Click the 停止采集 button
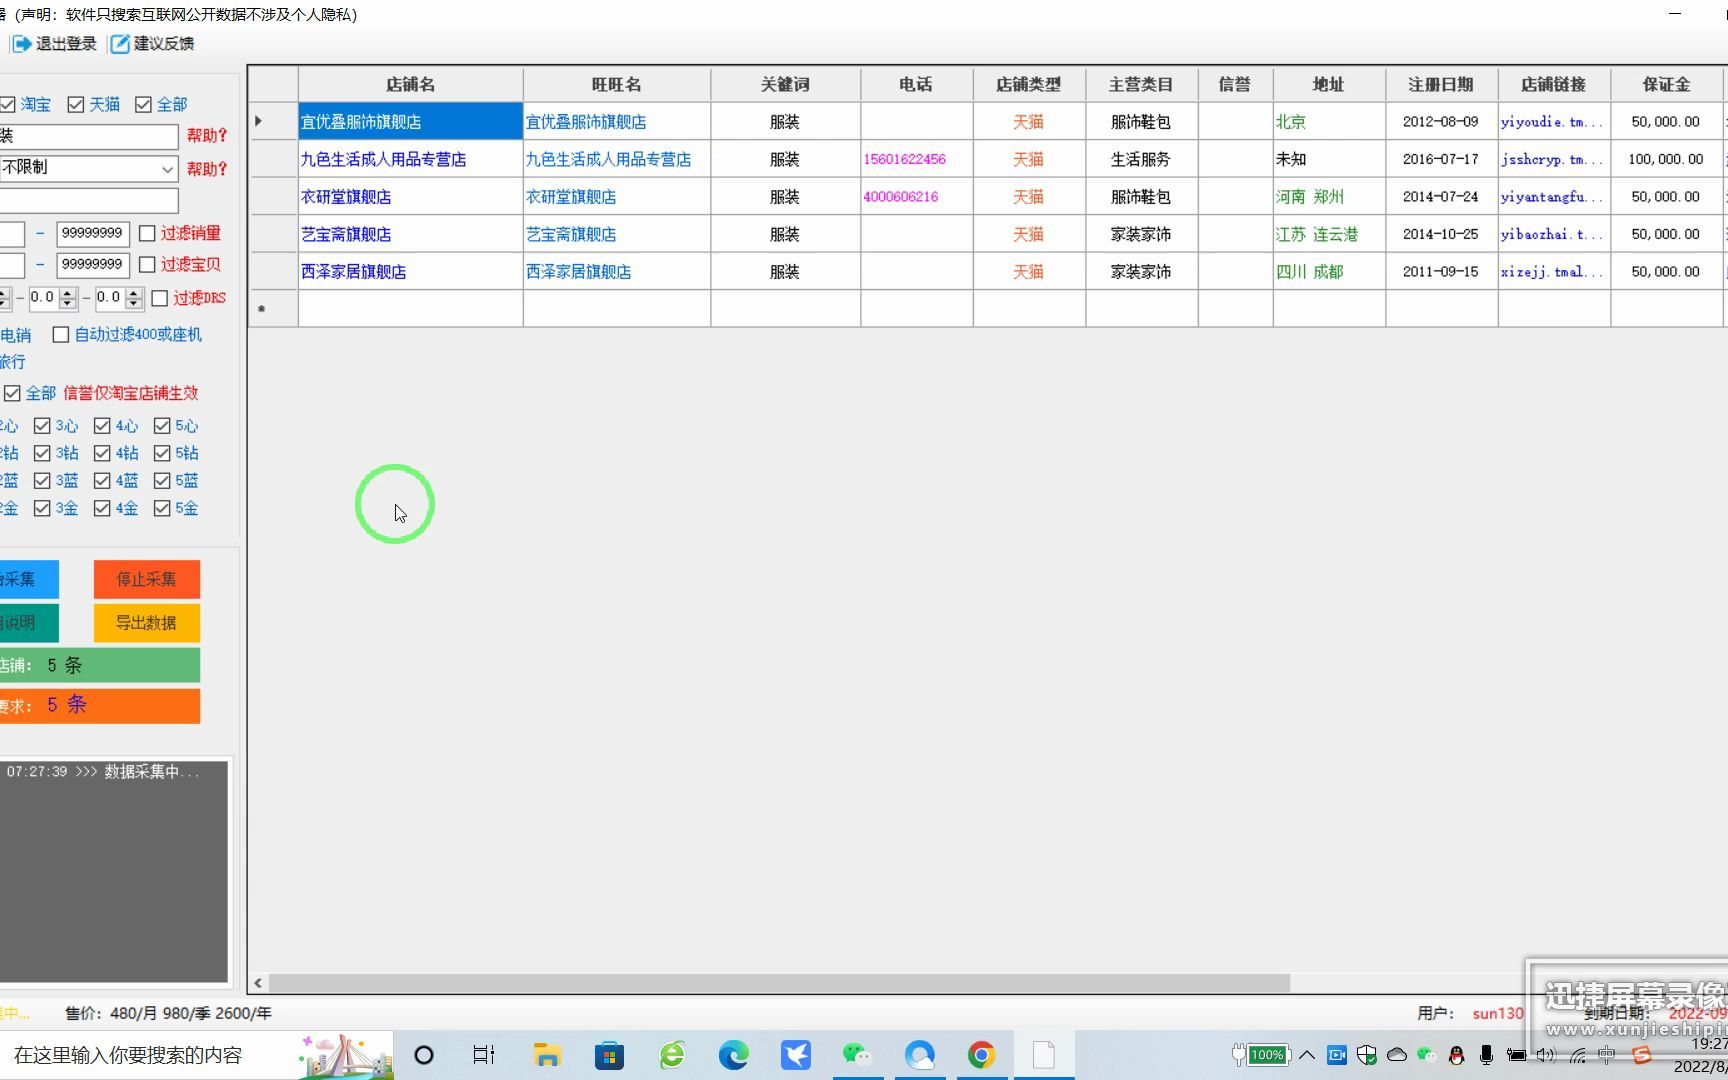This screenshot has height=1080, width=1728. pos(147,579)
